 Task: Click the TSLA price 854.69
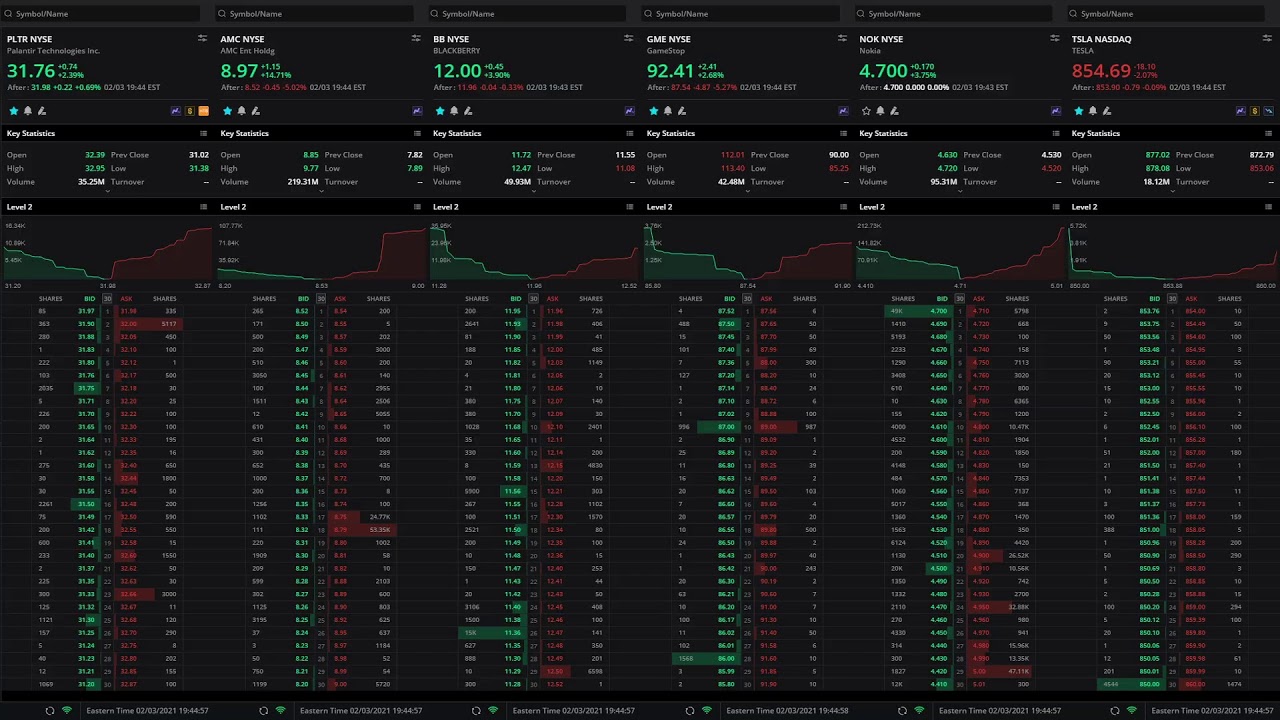point(1101,71)
